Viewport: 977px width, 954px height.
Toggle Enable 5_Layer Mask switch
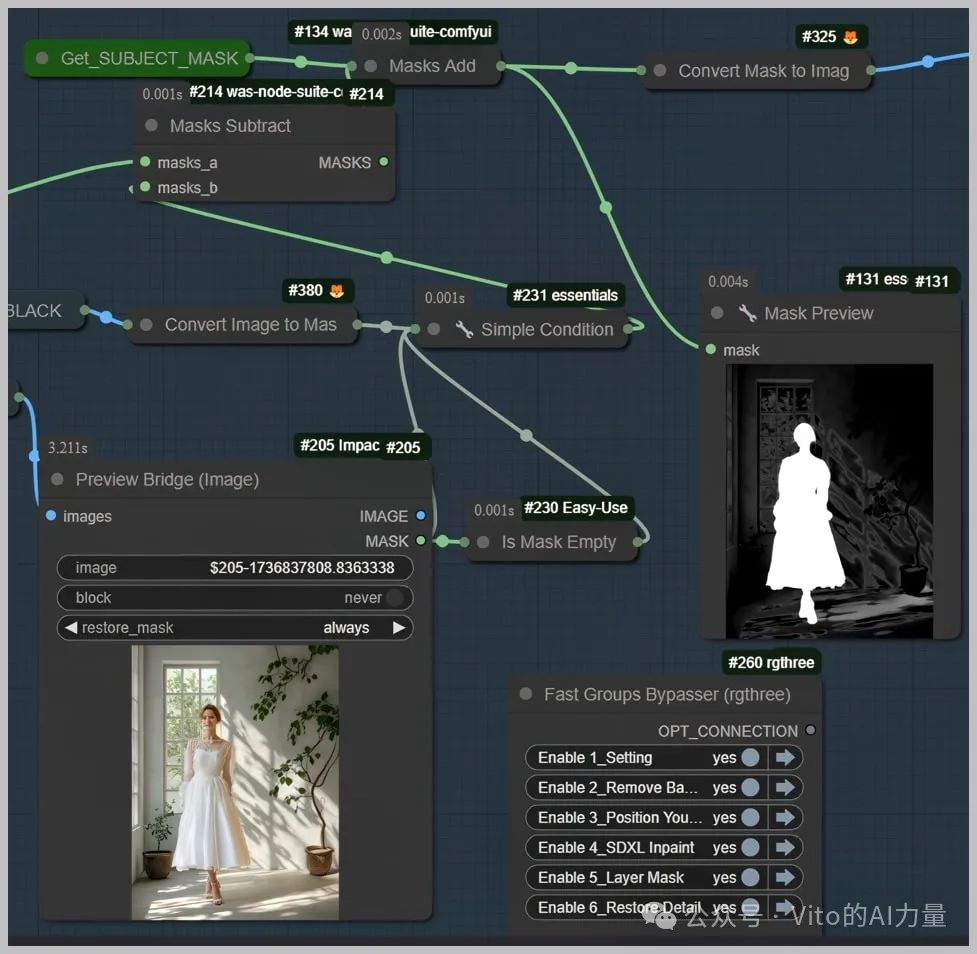tap(751, 877)
